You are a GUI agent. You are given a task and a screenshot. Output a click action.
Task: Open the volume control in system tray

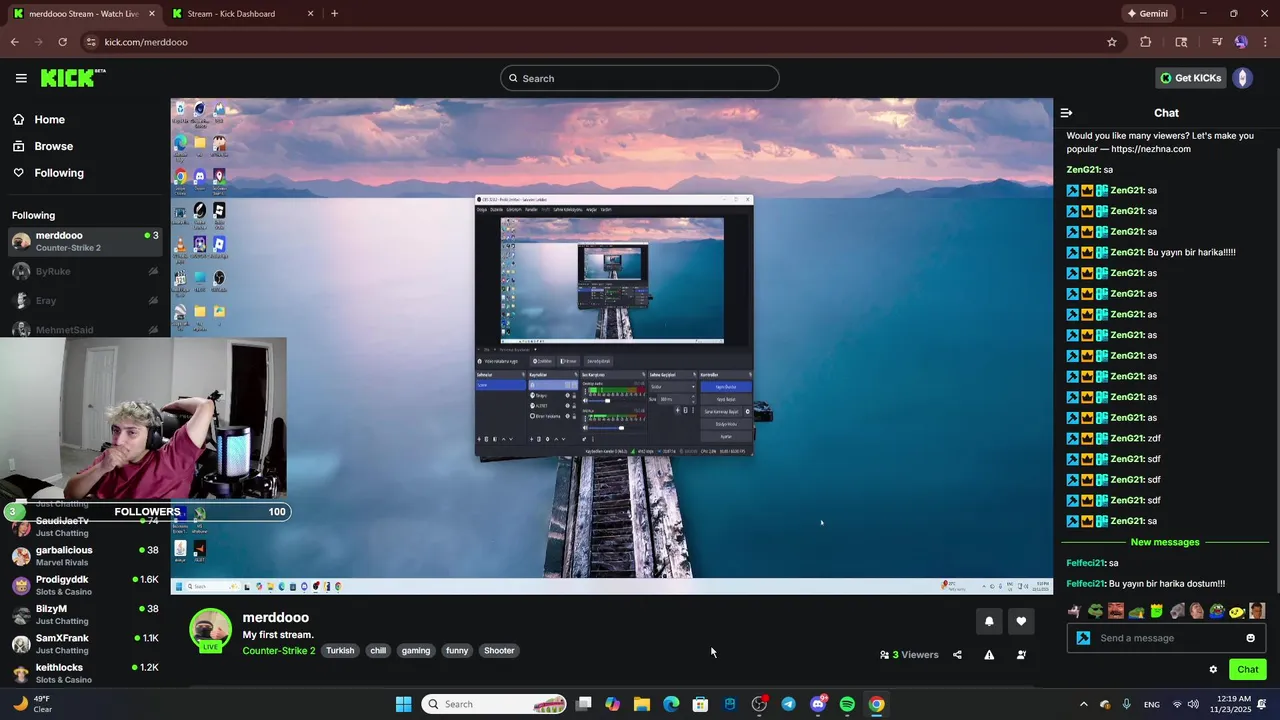pos(1194,704)
